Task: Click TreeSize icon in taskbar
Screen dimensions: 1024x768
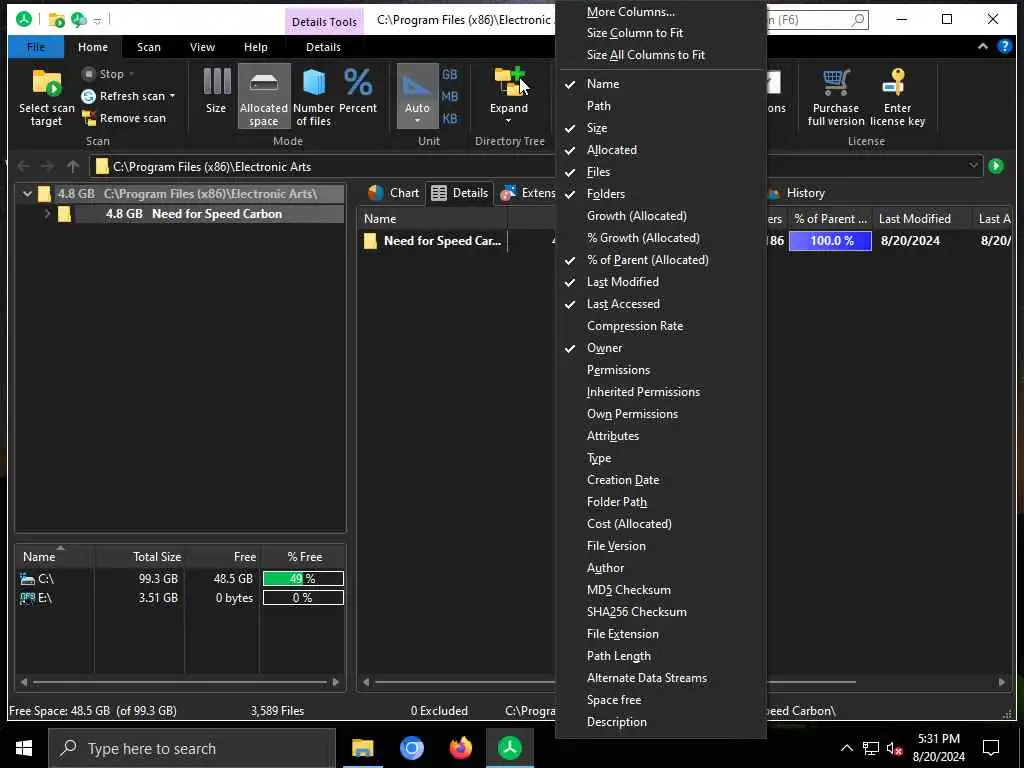Action: coord(509,748)
